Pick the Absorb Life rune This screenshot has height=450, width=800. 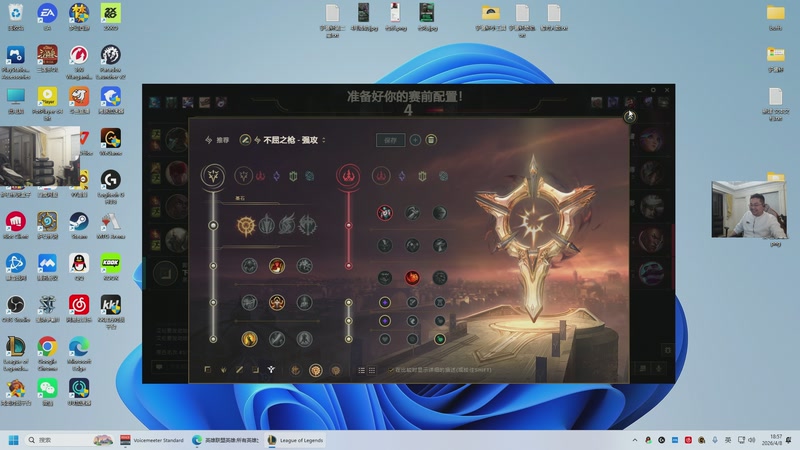tap(249, 265)
